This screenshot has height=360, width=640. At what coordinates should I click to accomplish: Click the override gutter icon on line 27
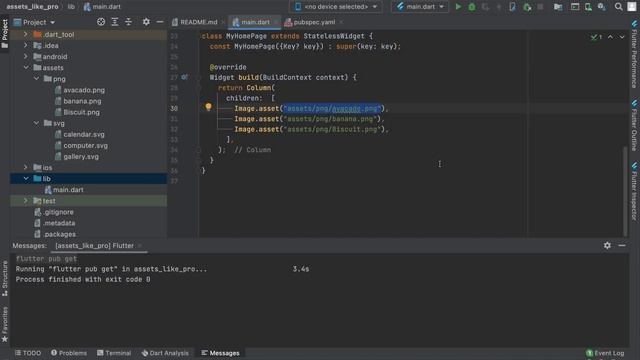[184, 77]
